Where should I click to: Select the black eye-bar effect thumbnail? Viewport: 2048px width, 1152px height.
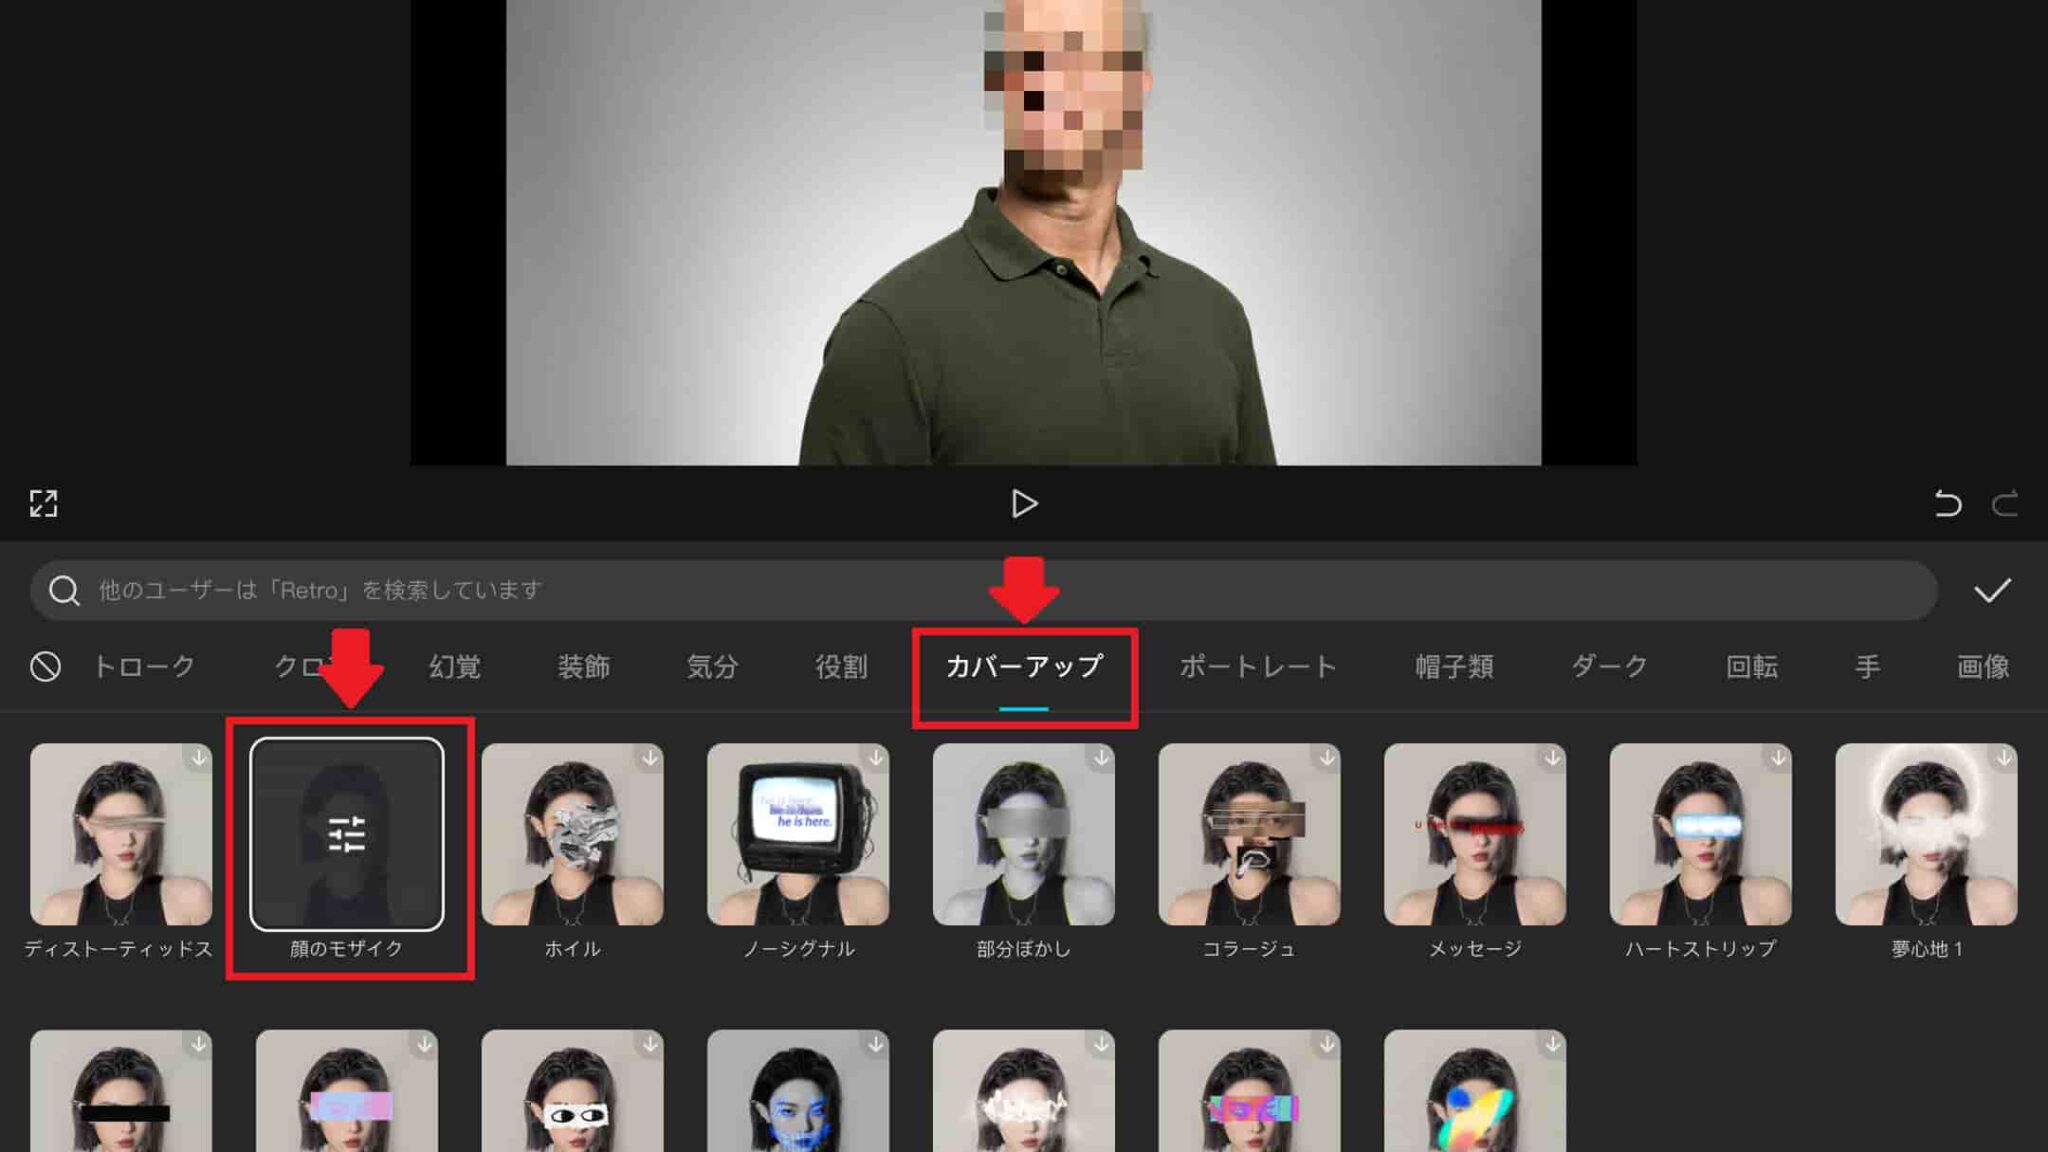pos(121,1091)
